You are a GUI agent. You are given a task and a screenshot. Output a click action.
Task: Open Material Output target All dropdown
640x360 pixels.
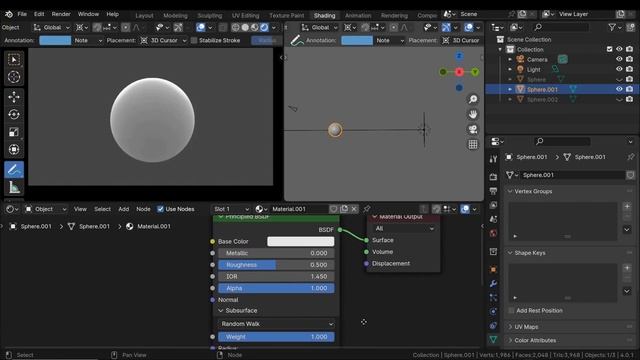coord(404,229)
